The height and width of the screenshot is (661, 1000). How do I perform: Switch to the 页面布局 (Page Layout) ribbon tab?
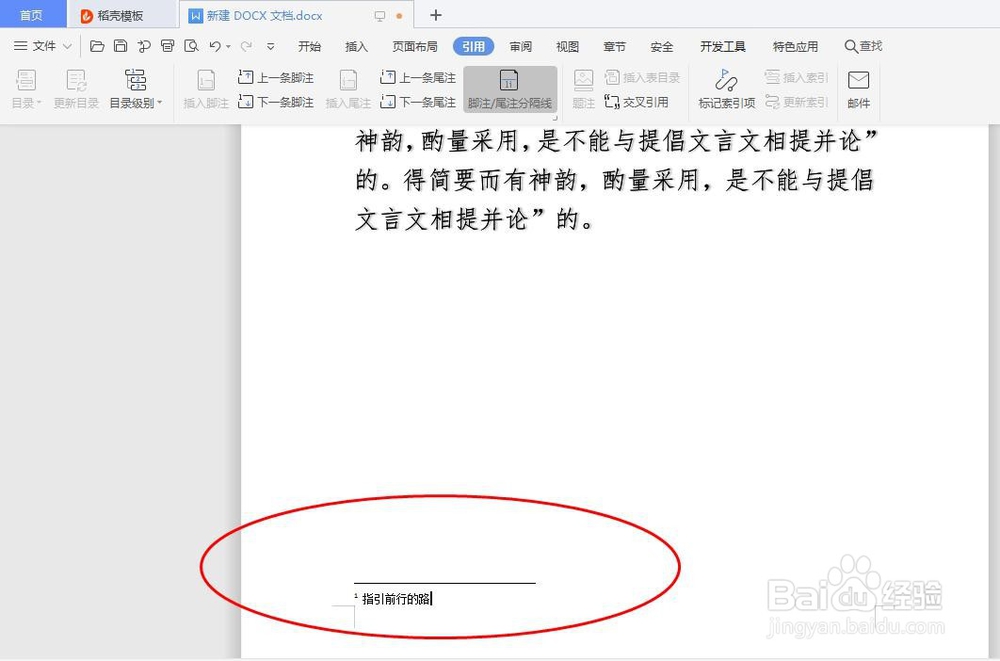tap(414, 45)
